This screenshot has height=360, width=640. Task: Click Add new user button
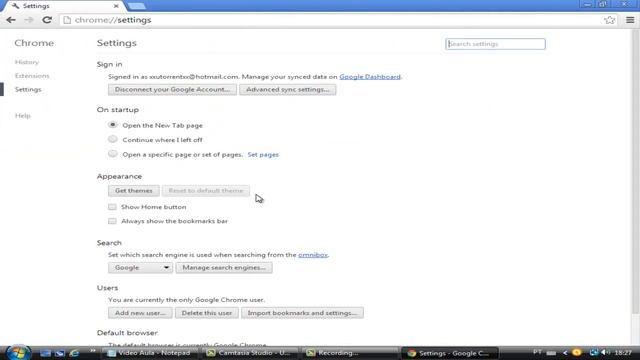140,313
